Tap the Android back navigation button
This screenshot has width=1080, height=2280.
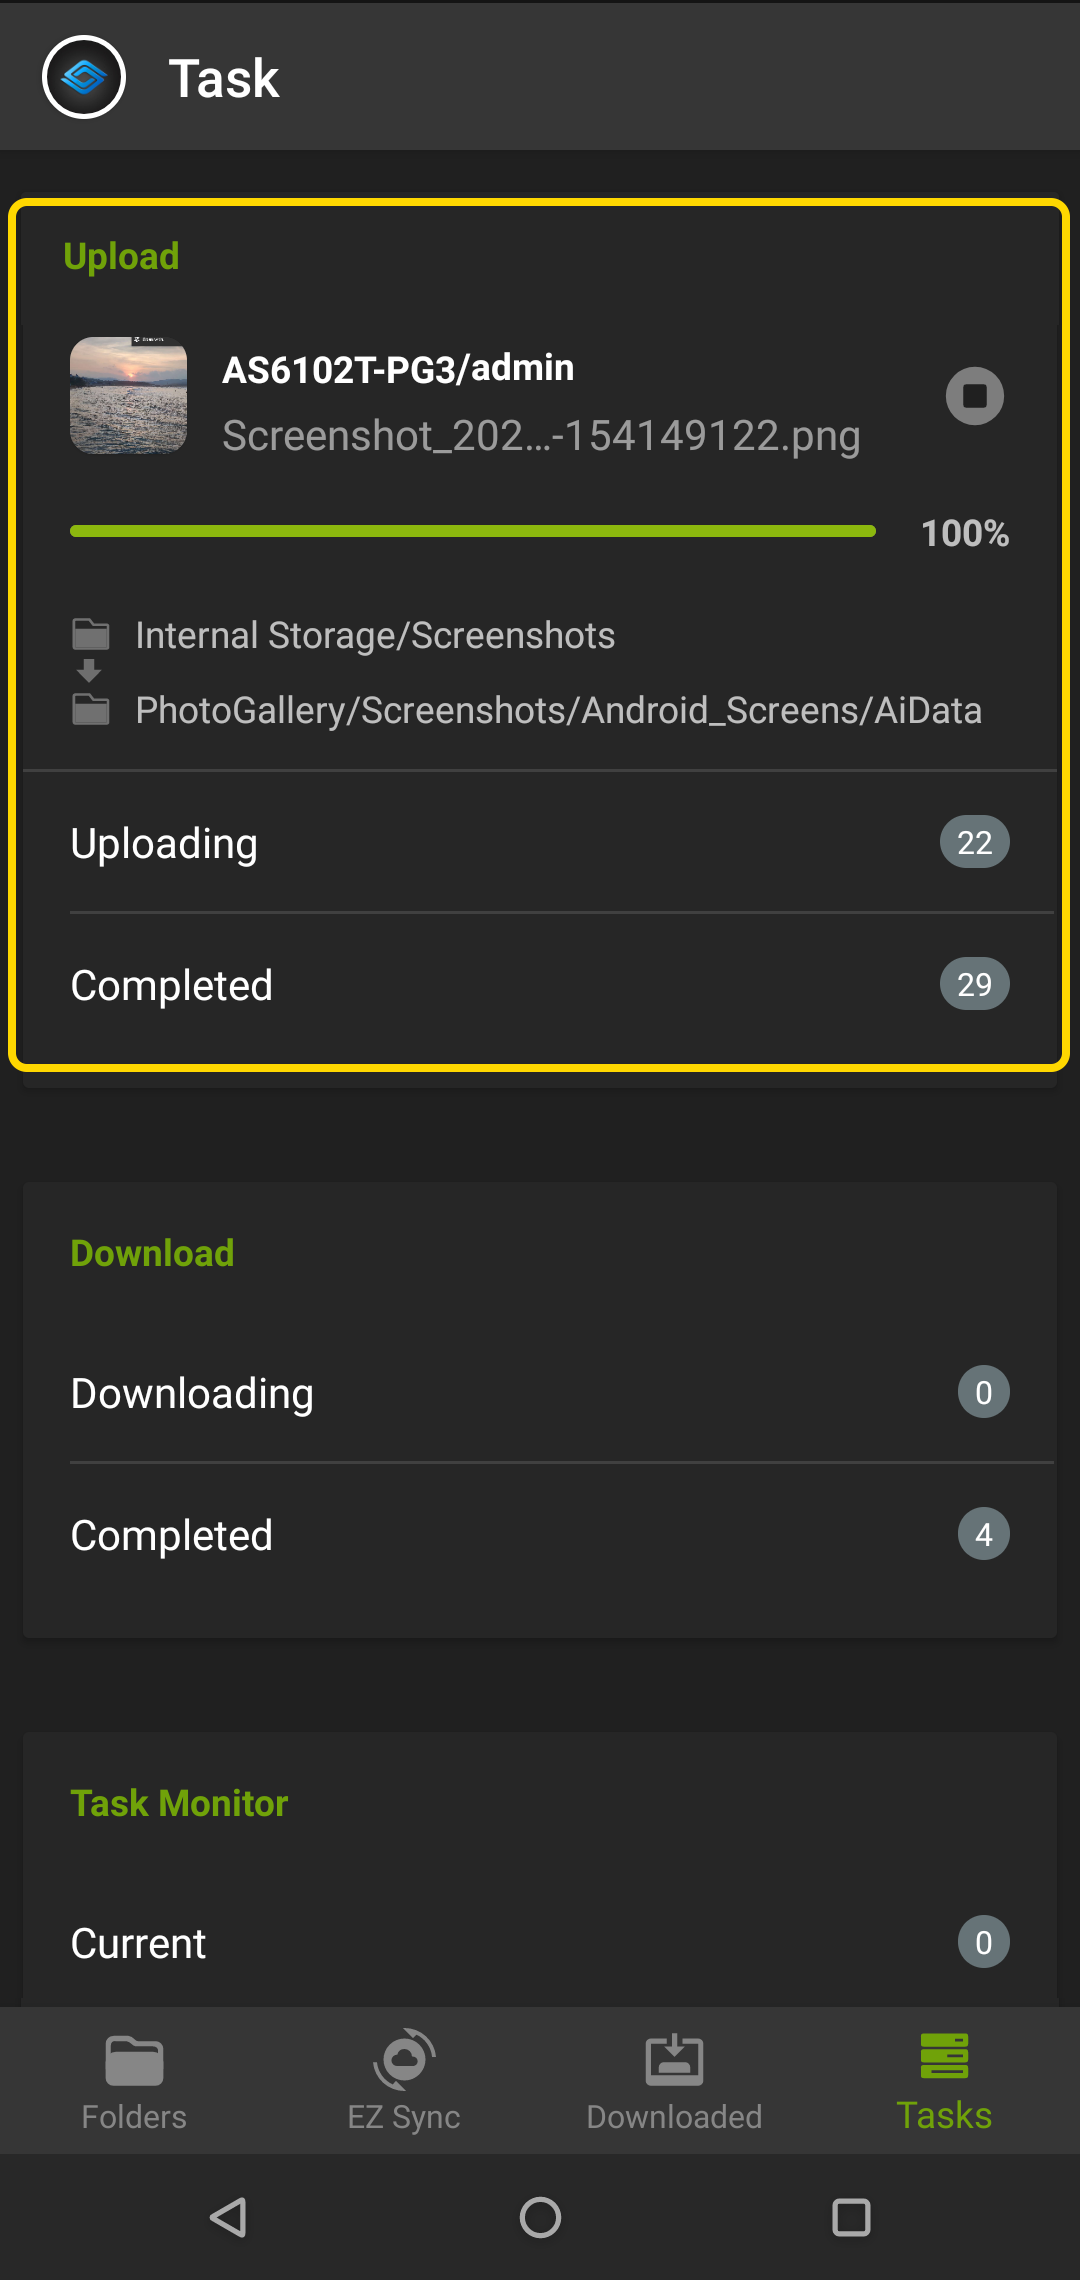coord(229,2217)
